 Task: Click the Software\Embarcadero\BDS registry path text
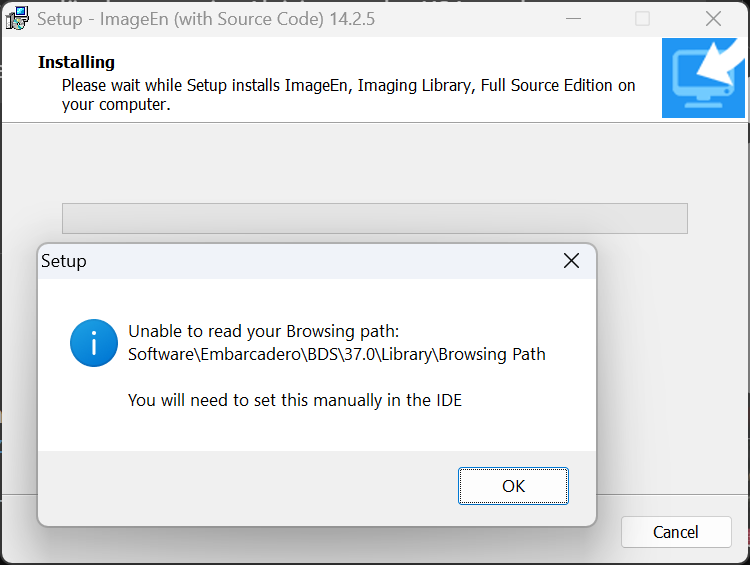point(336,354)
